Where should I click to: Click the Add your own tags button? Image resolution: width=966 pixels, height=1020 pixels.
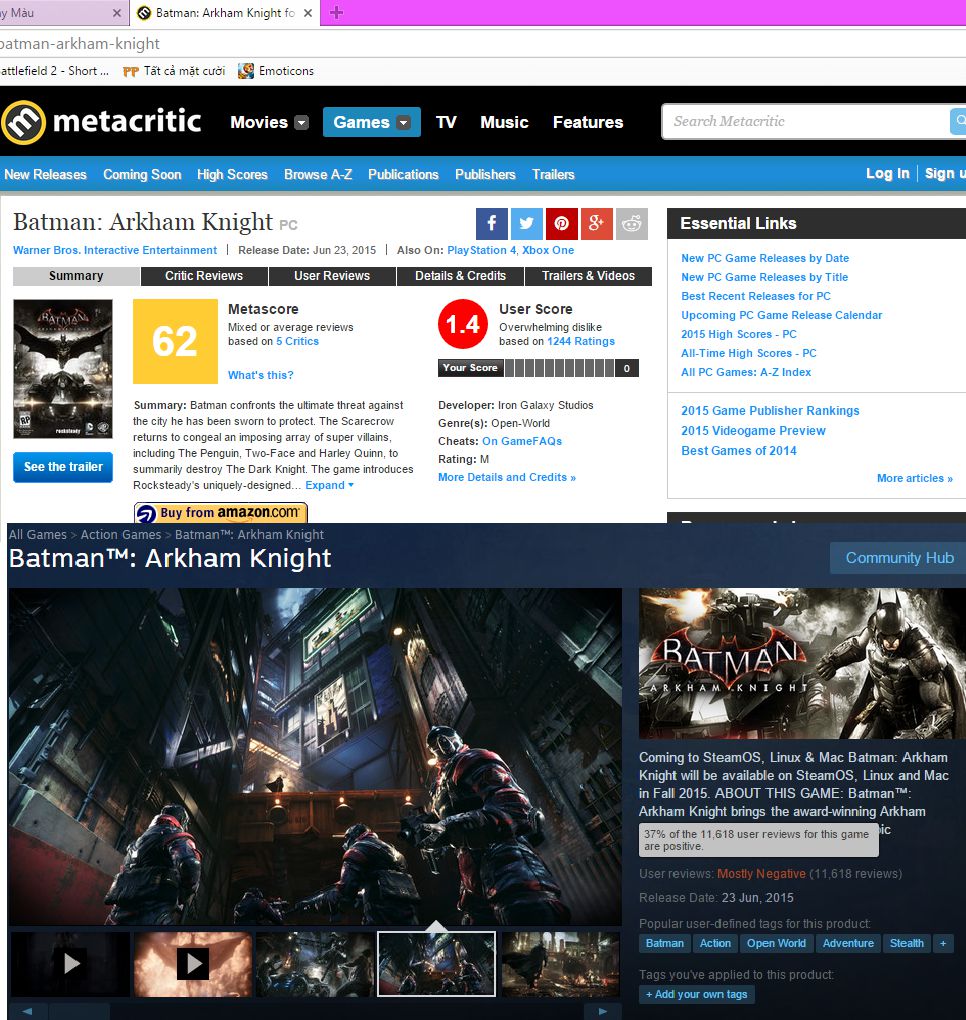pos(696,994)
